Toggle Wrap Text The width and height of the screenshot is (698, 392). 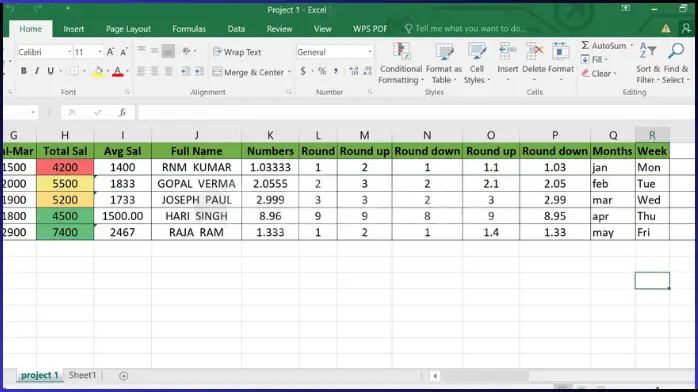coord(237,52)
